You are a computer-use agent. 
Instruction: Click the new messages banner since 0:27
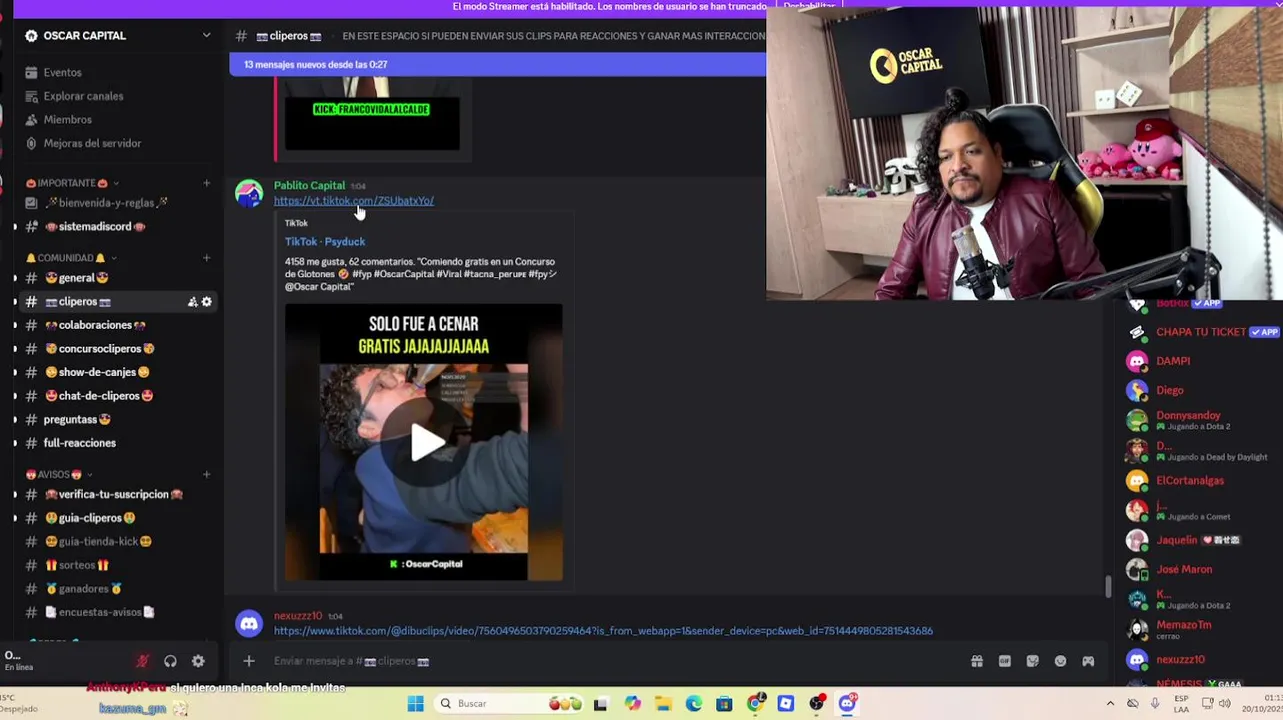pyautogui.click(x=498, y=65)
